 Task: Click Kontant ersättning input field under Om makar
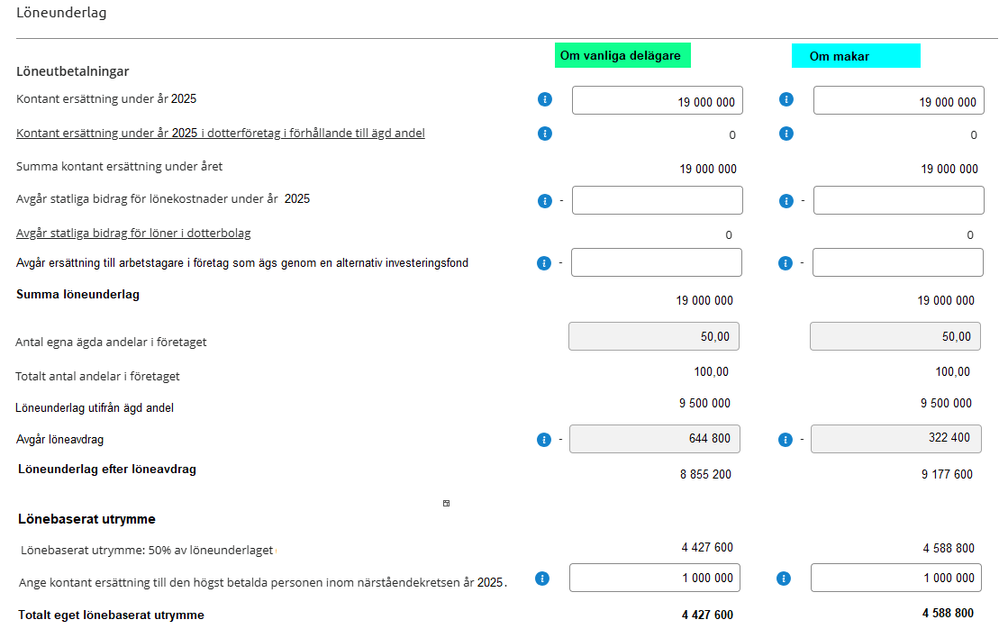(898, 101)
